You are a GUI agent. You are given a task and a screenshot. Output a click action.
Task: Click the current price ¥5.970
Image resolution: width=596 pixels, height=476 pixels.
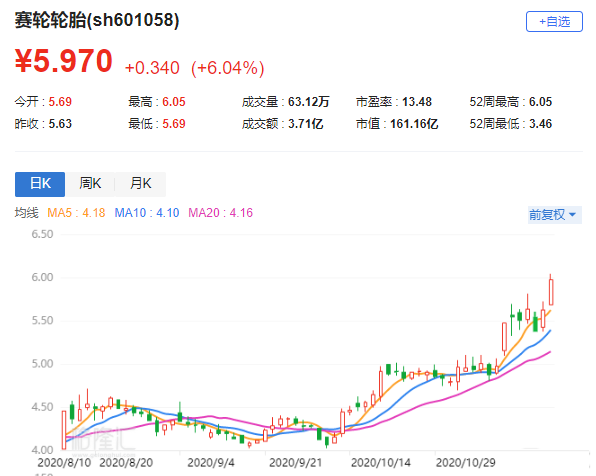63,61
